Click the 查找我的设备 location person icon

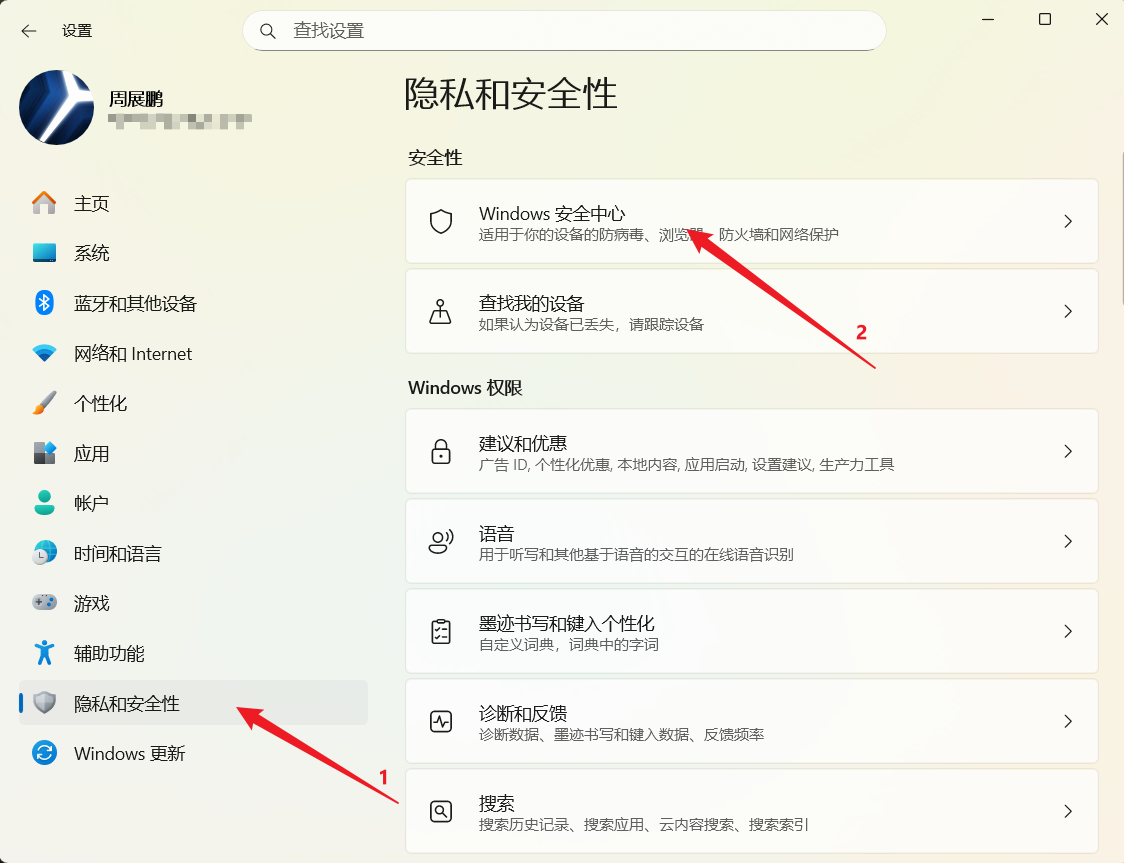tap(440, 312)
